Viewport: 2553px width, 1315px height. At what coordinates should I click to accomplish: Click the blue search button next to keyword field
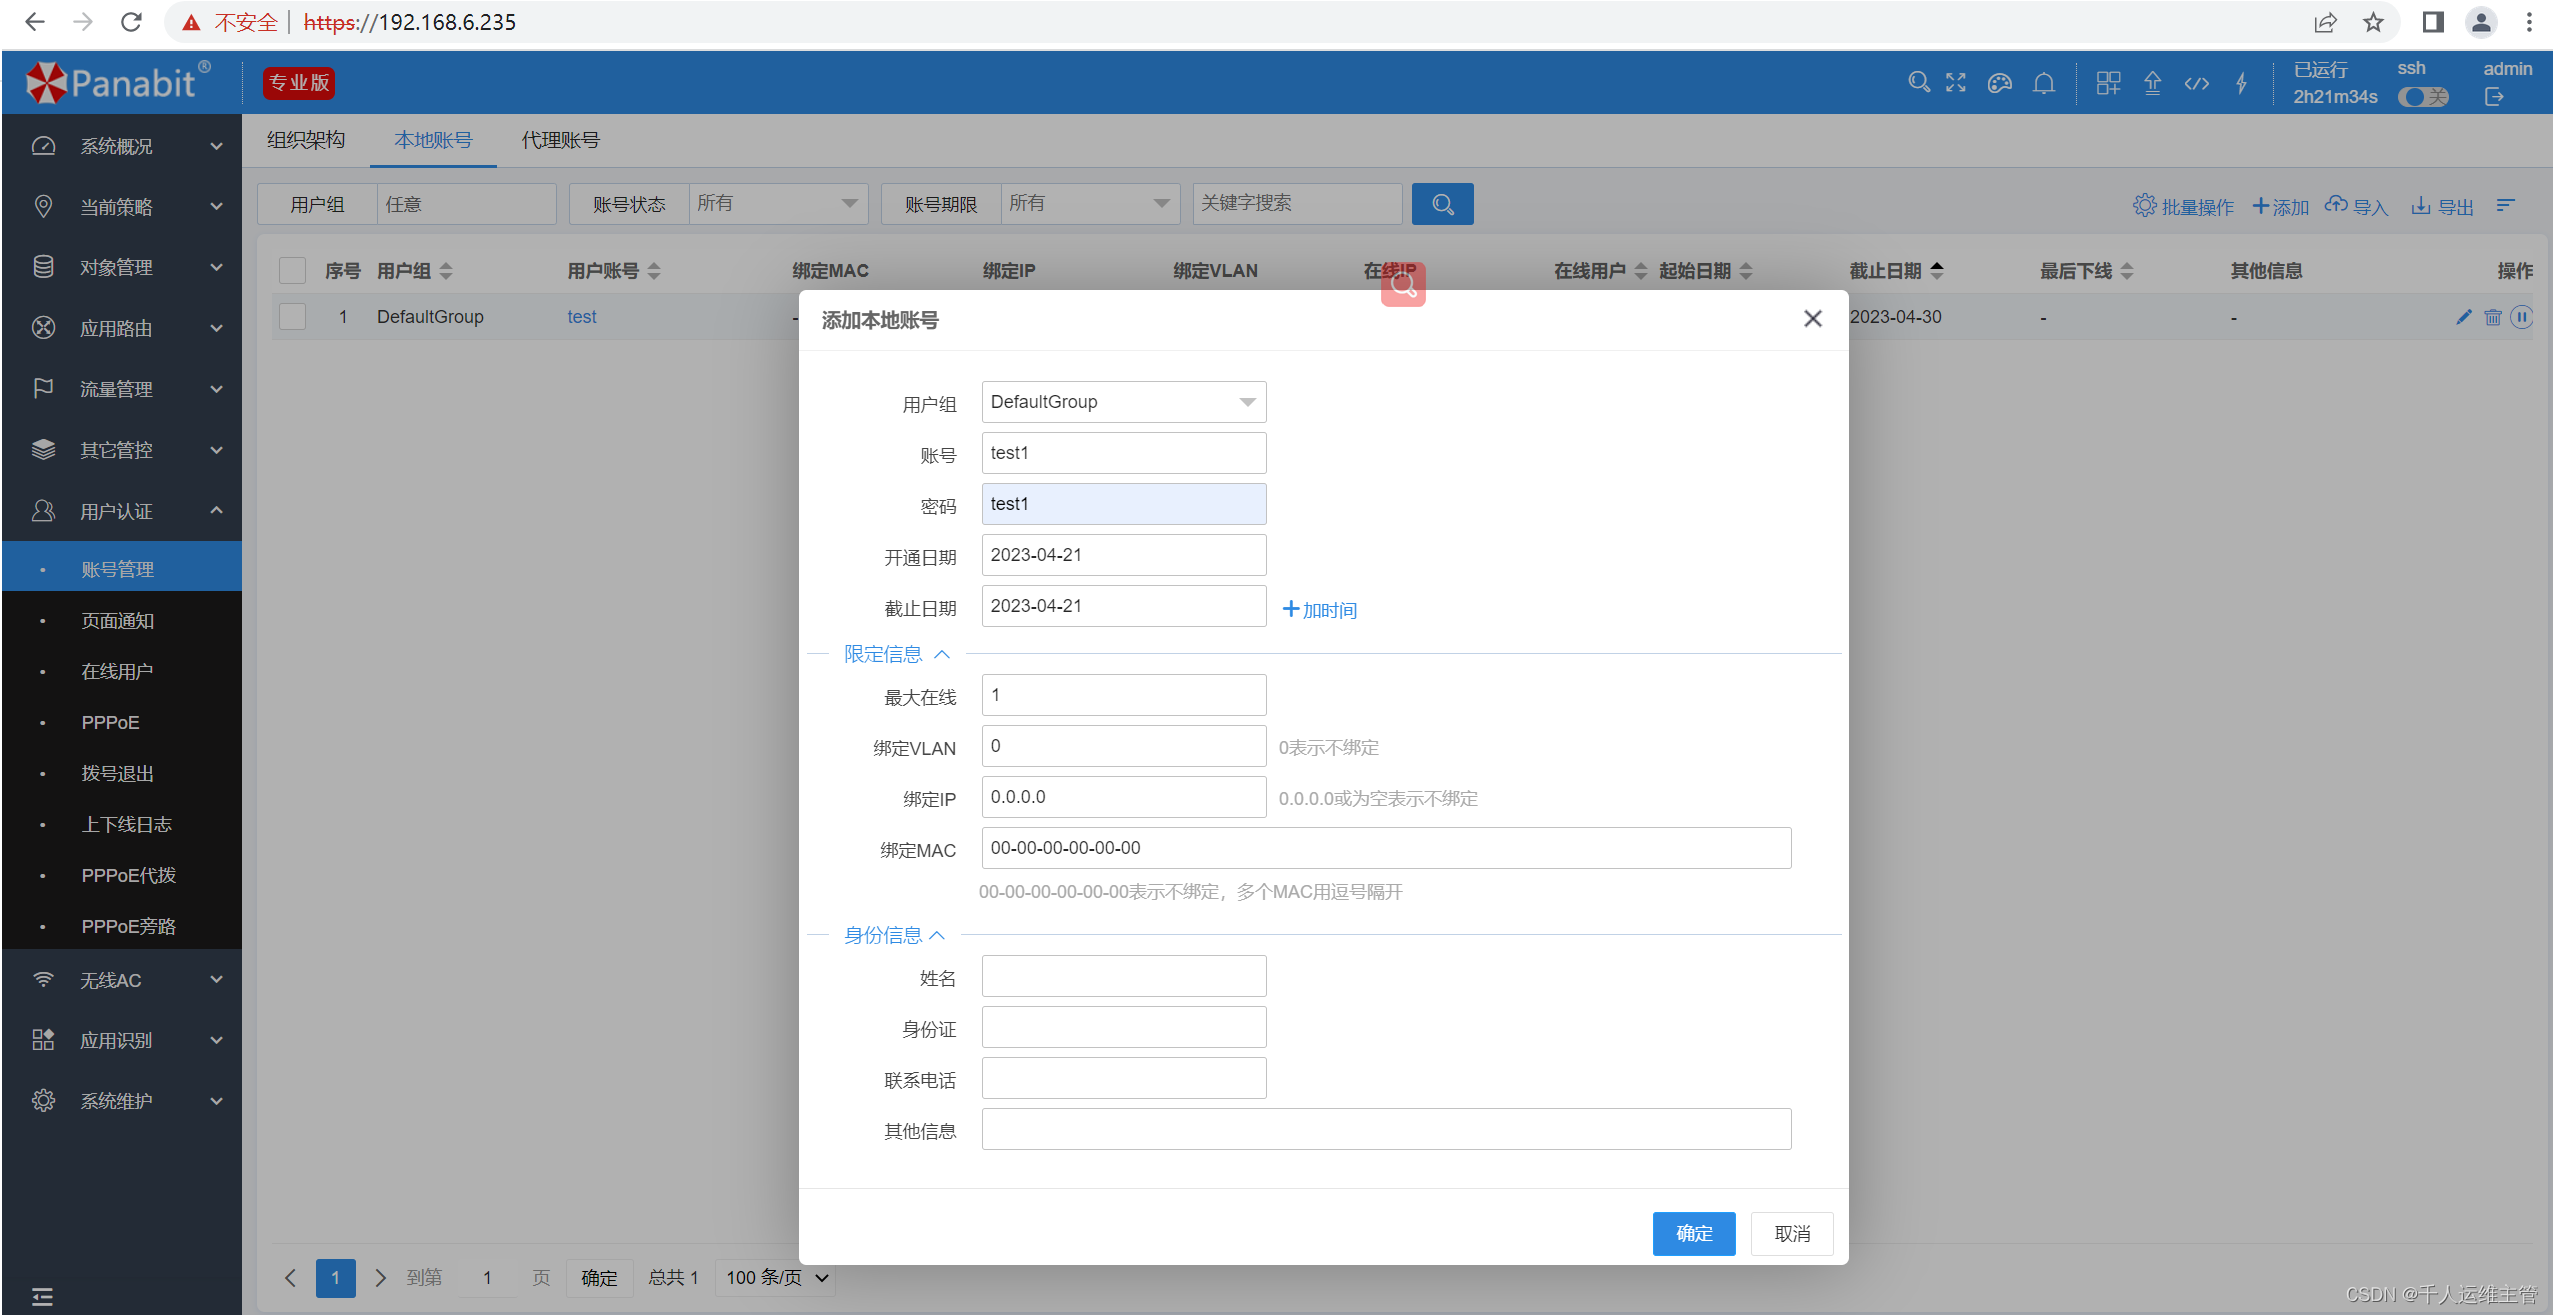click(1442, 204)
